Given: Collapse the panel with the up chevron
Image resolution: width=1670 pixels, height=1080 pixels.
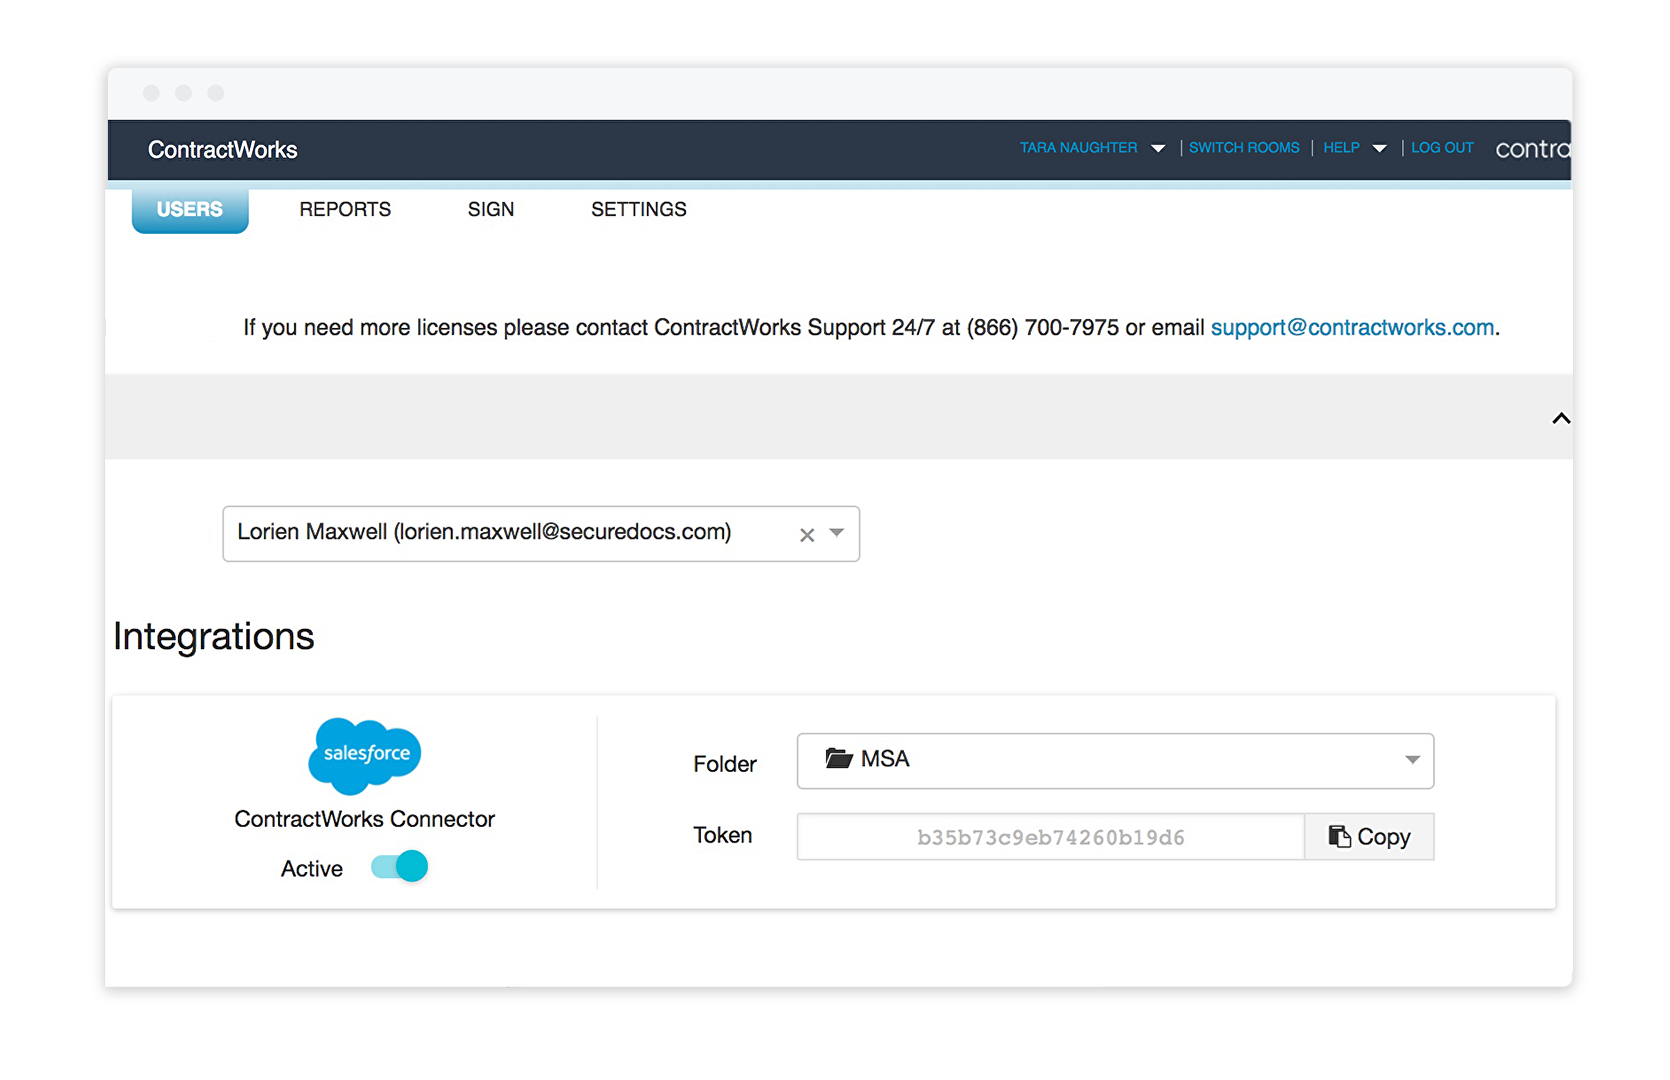Looking at the screenshot, I should click(x=1560, y=419).
